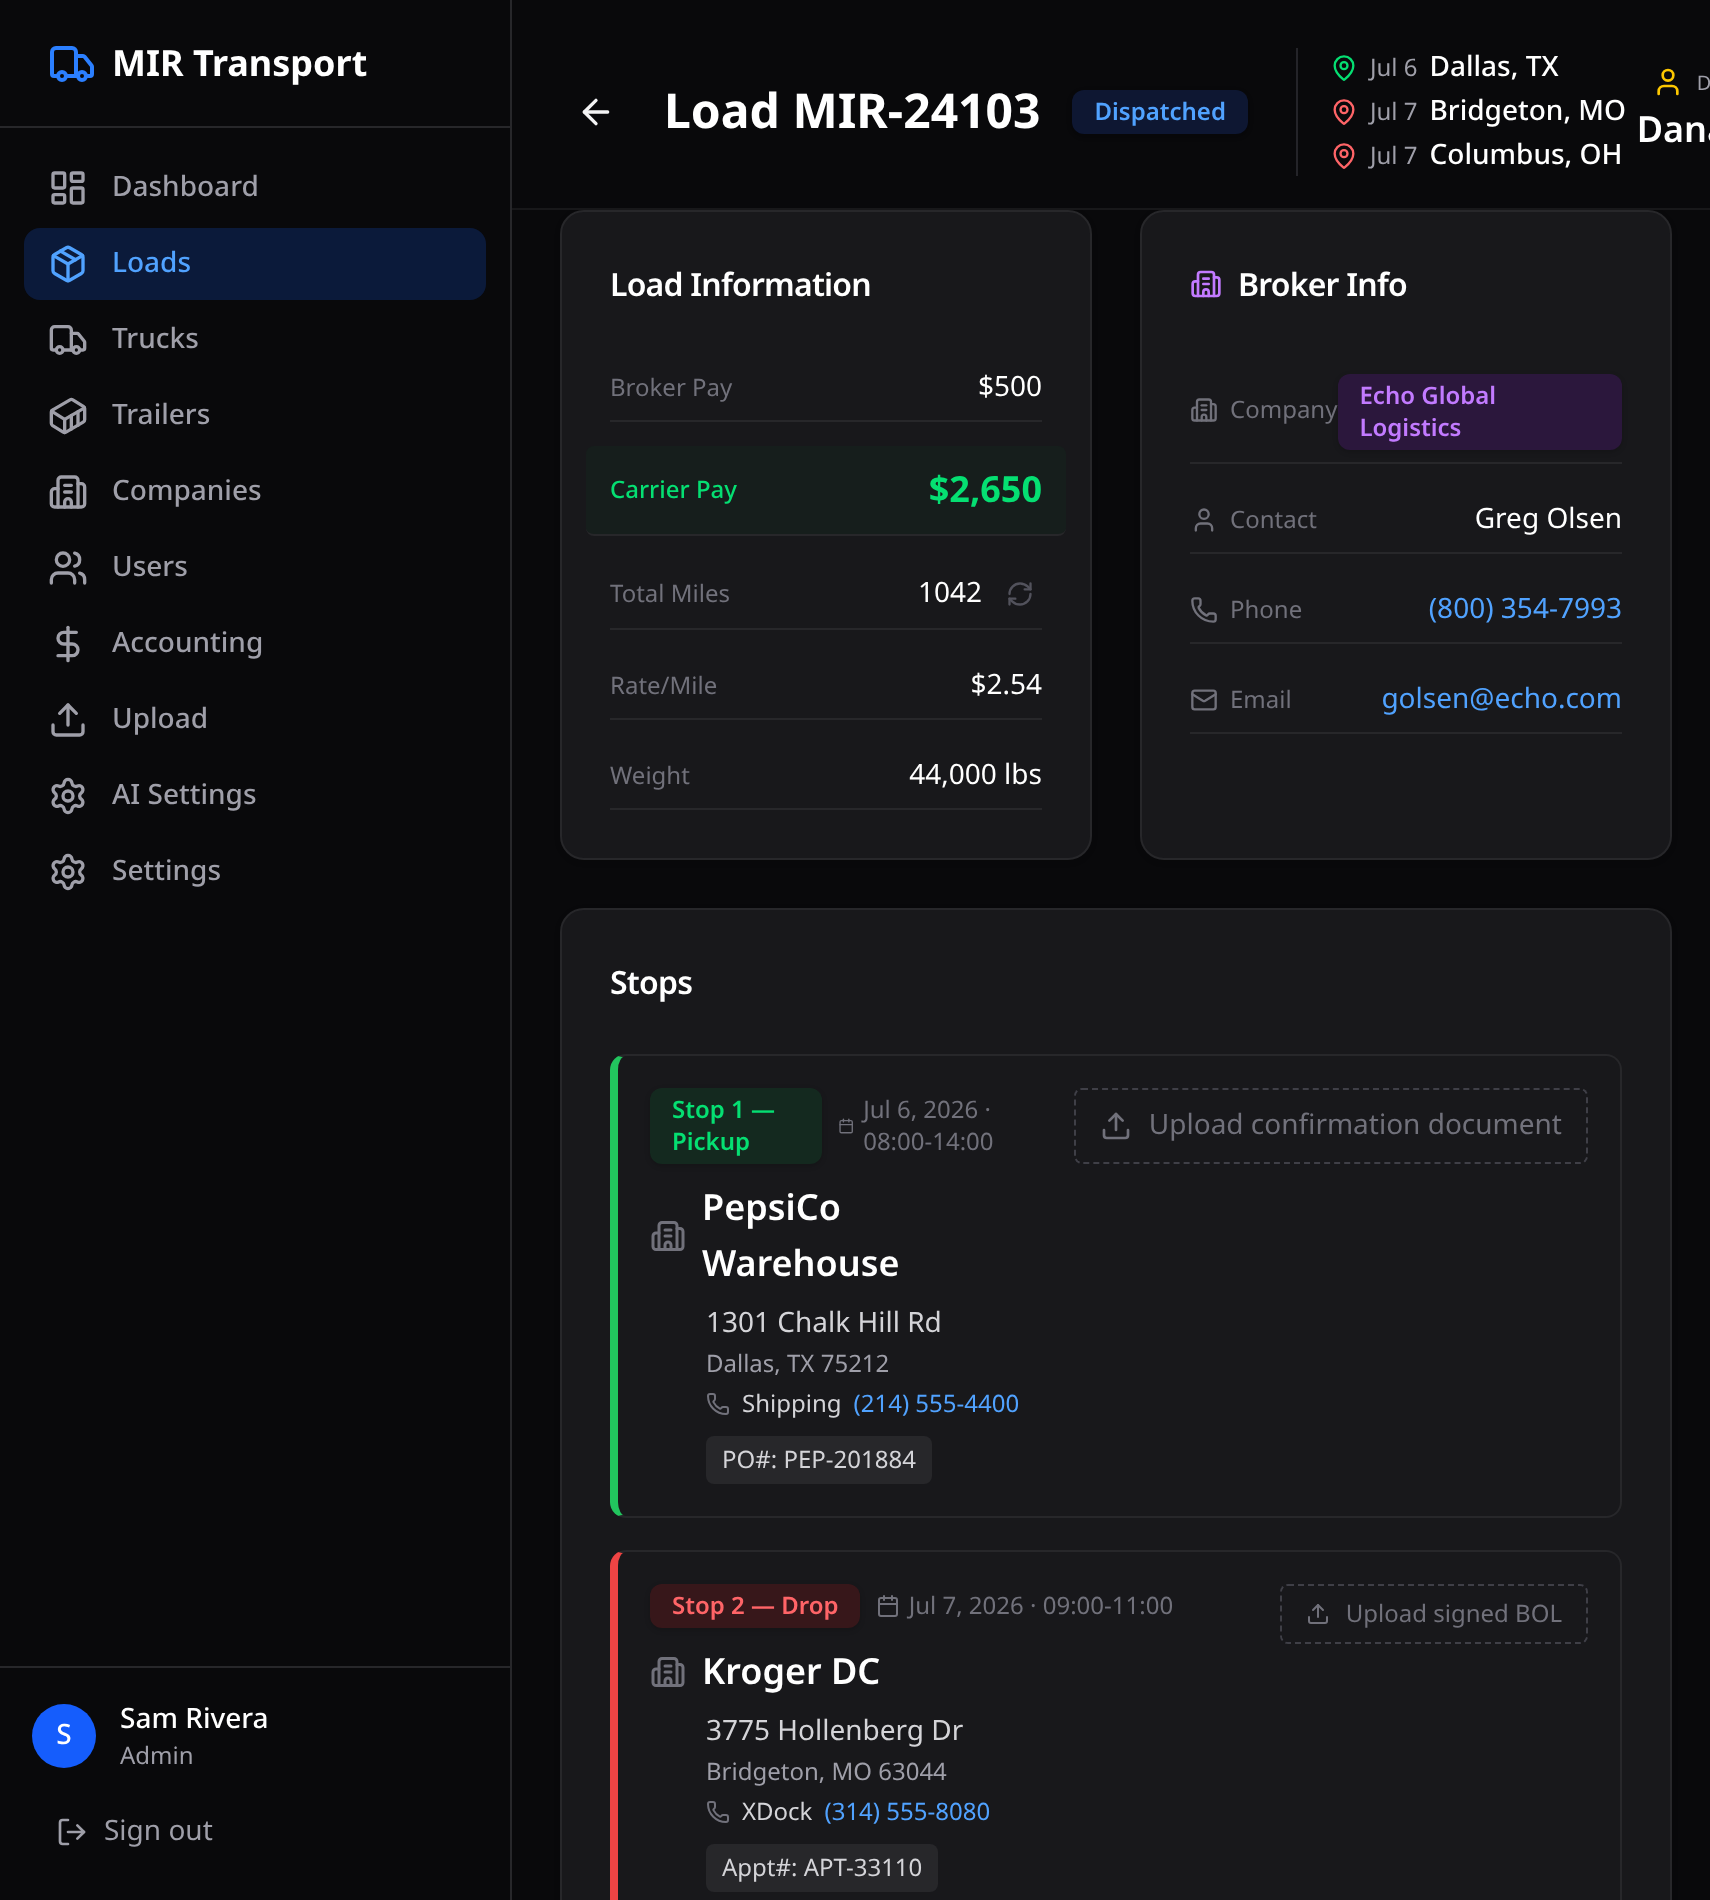Click the Broker Info building icon

coord(1206,285)
